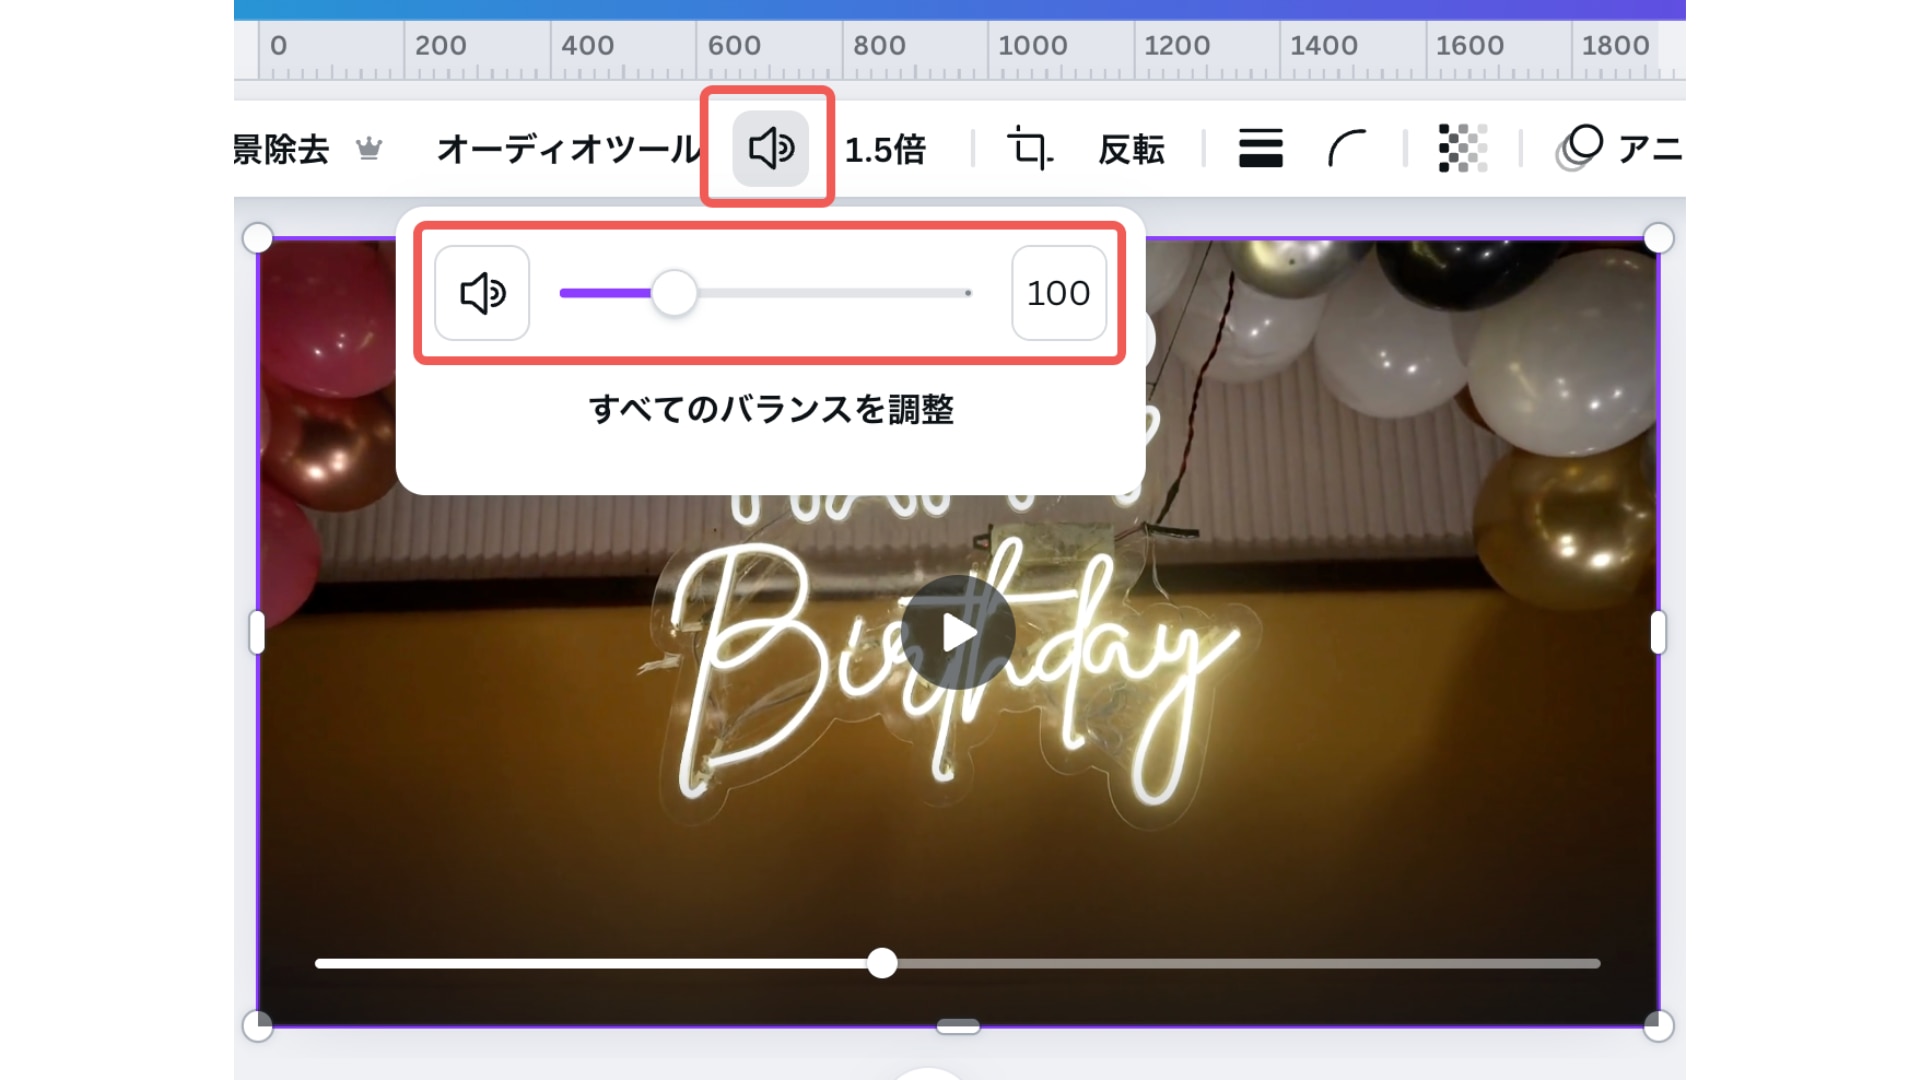Viewport: 1920px width, 1080px height.
Task: Click the volume speaker icon in the toolbar
Action: [770, 148]
